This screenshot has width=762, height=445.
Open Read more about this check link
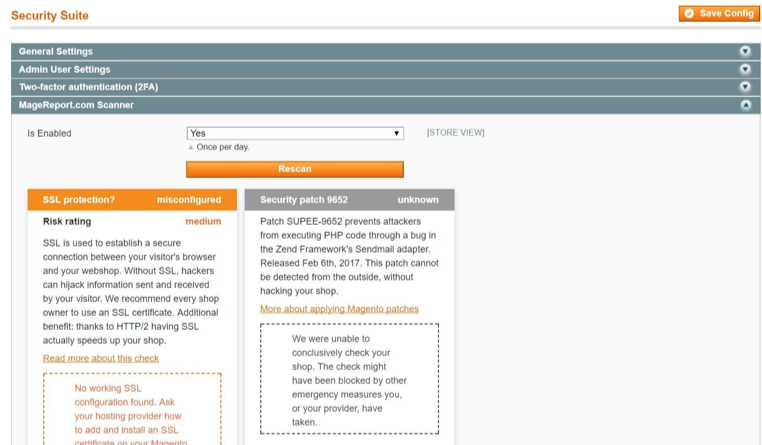(101, 359)
